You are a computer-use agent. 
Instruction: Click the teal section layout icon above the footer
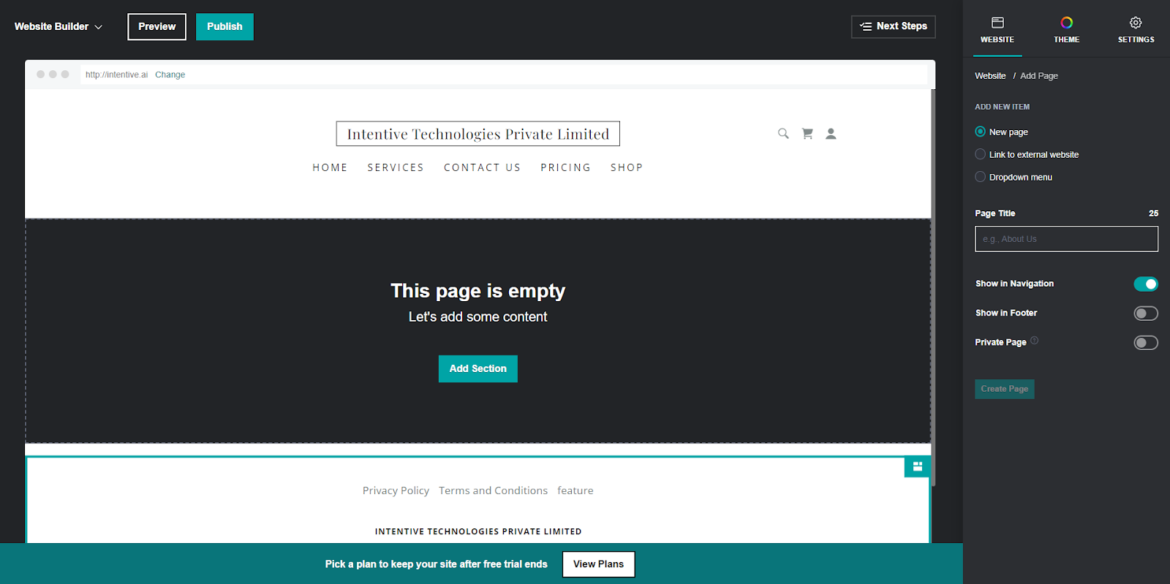pos(917,467)
